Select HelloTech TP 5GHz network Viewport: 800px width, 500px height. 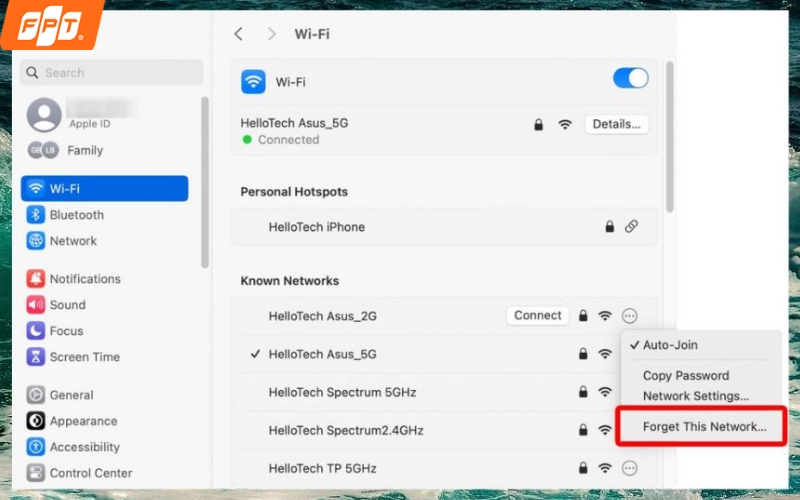444,468
